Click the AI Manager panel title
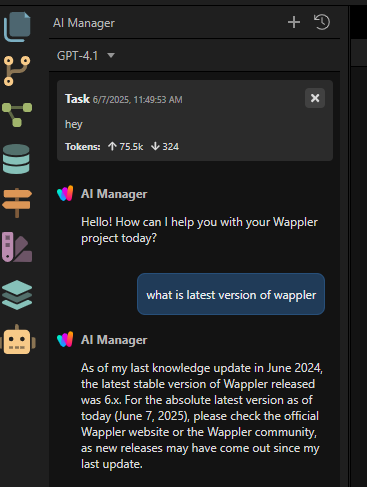 [x=84, y=23]
